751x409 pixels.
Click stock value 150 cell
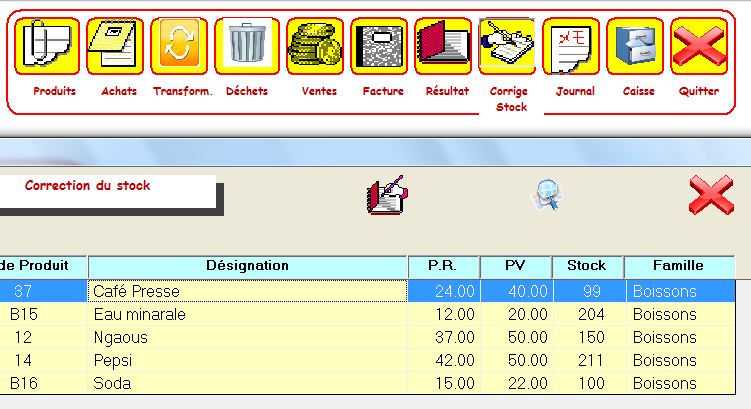point(589,337)
